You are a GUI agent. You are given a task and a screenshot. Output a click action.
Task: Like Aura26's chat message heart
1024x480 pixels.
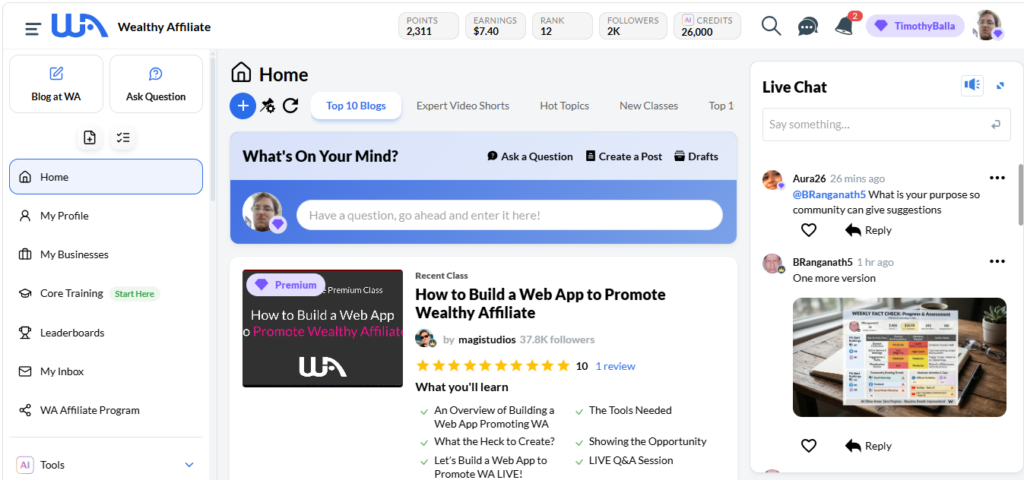coord(808,230)
